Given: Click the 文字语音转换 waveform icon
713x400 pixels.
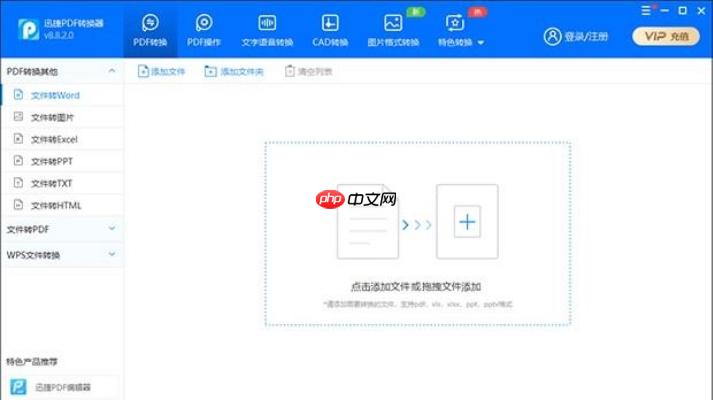Looking at the screenshot, I should [x=267, y=23].
